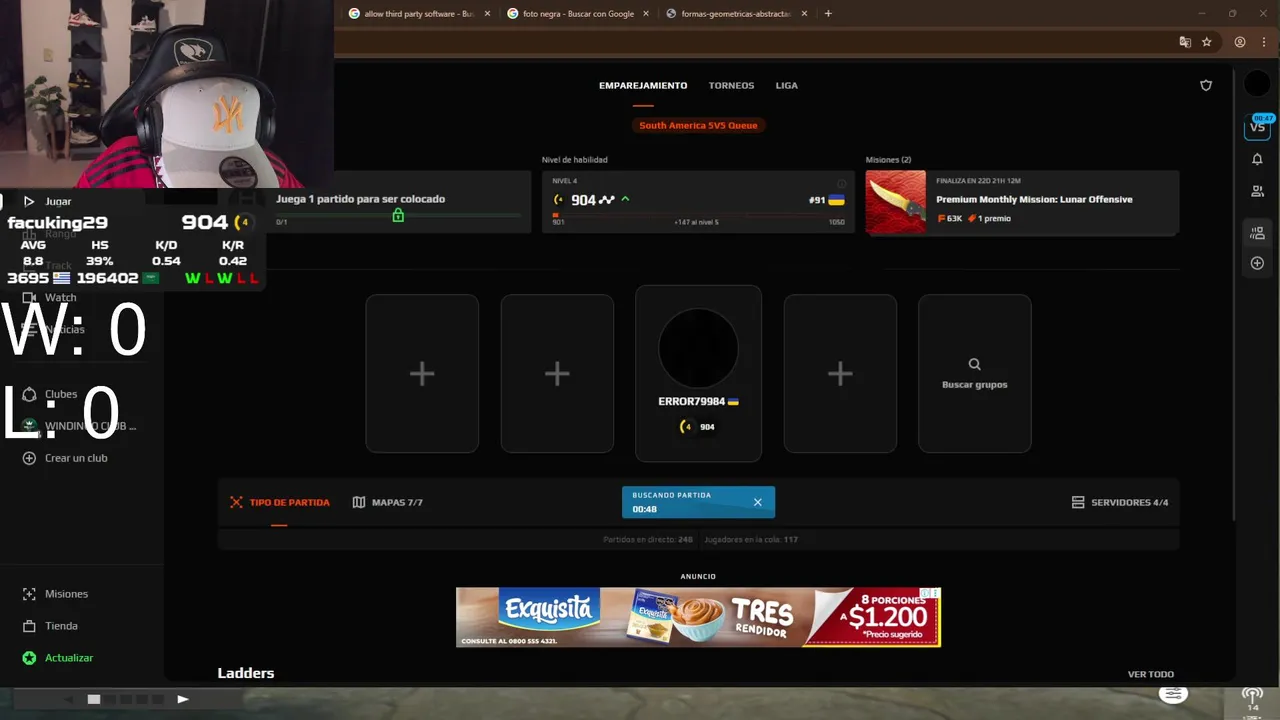Open Chrome profile icon in toolbar
Image resolution: width=1280 pixels, height=720 pixels.
pyautogui.click(x=1240, y=42)
